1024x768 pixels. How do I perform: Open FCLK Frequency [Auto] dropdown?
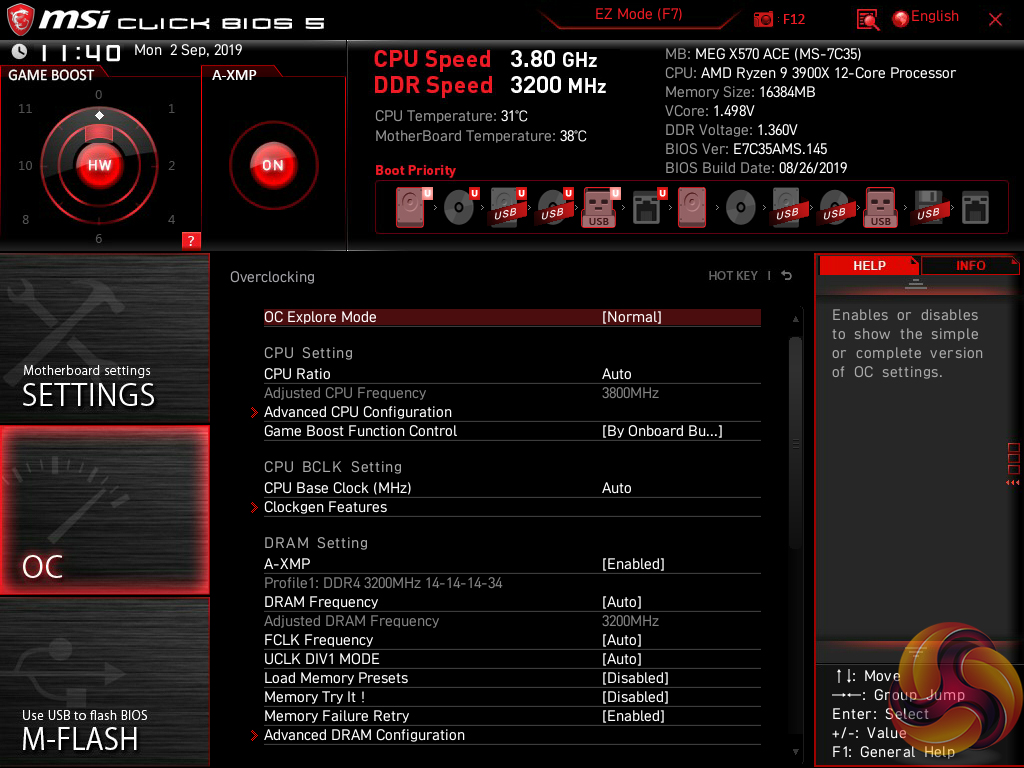point(512,640)
